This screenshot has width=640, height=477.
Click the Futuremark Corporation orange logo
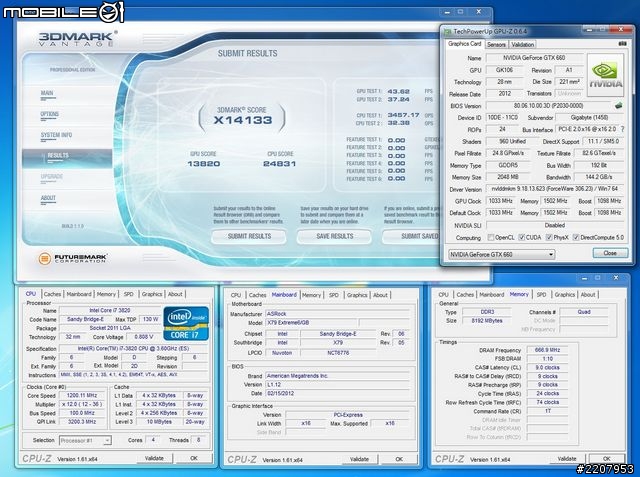point(44,258)
